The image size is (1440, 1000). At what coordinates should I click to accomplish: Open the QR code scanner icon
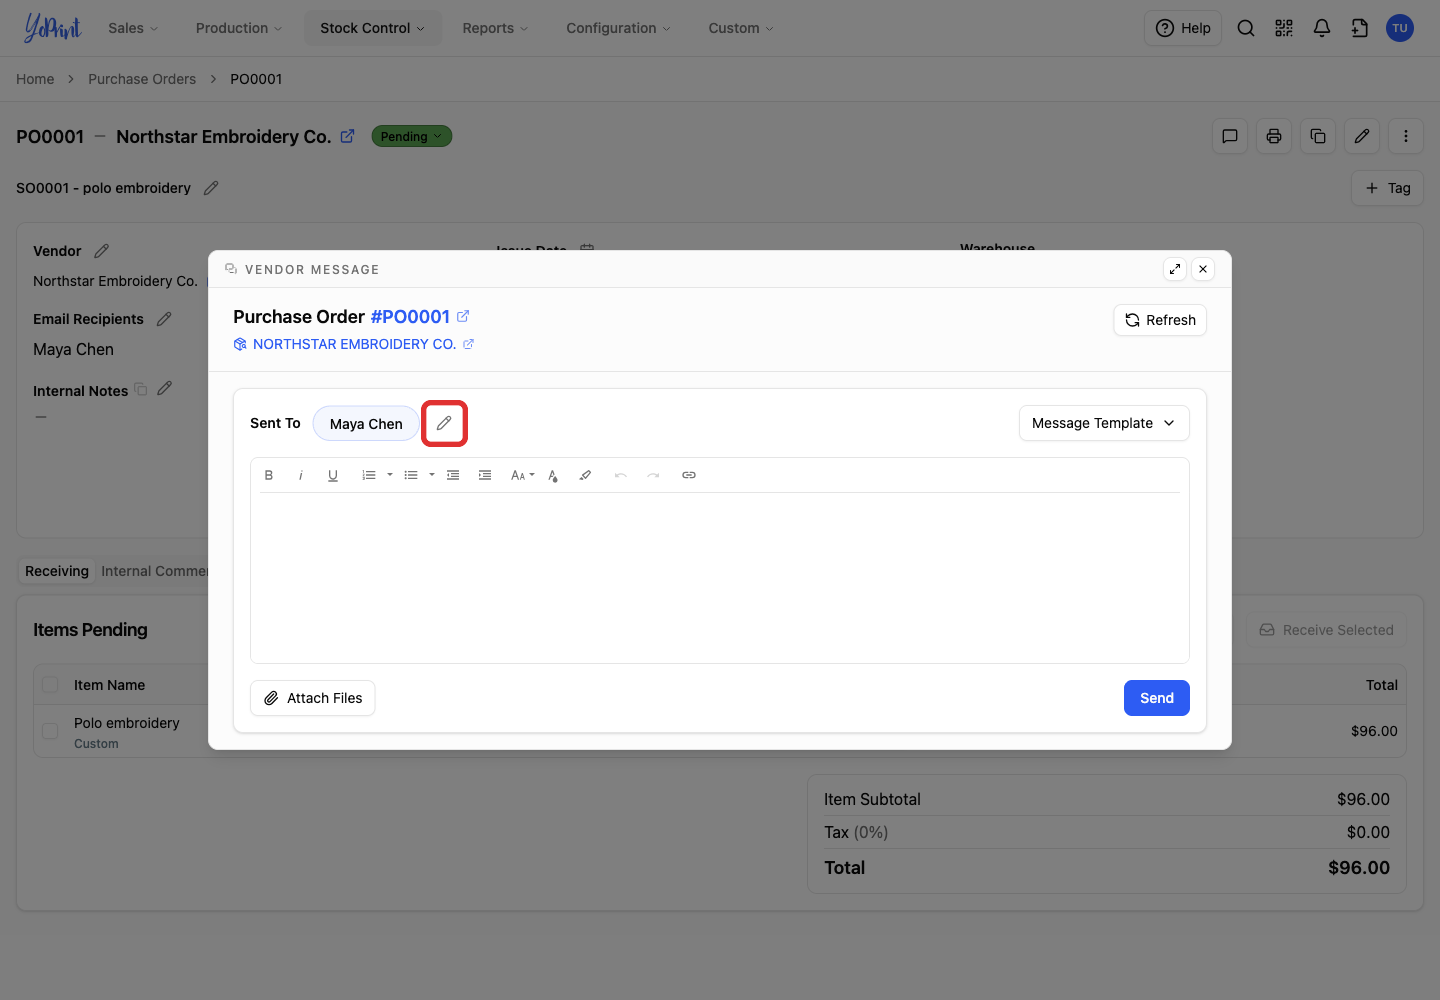[1284, 28]
